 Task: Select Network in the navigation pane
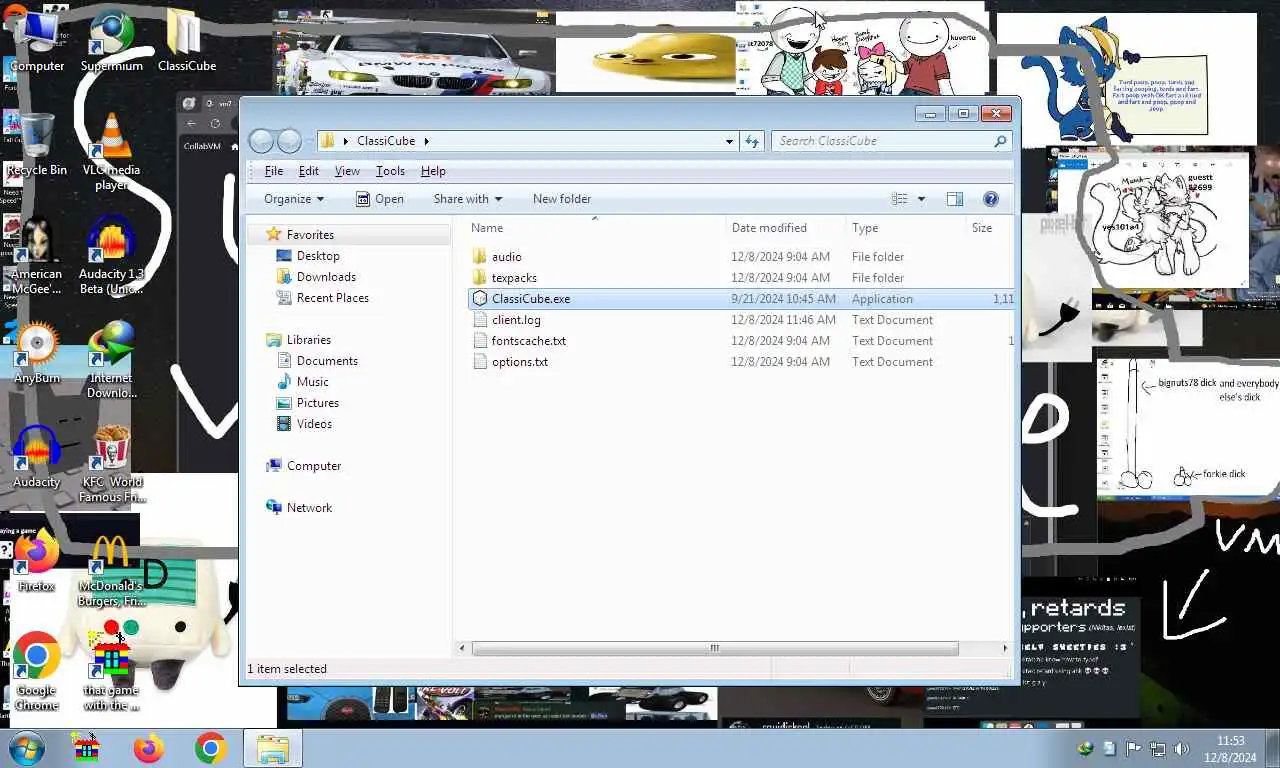point(309,508)
